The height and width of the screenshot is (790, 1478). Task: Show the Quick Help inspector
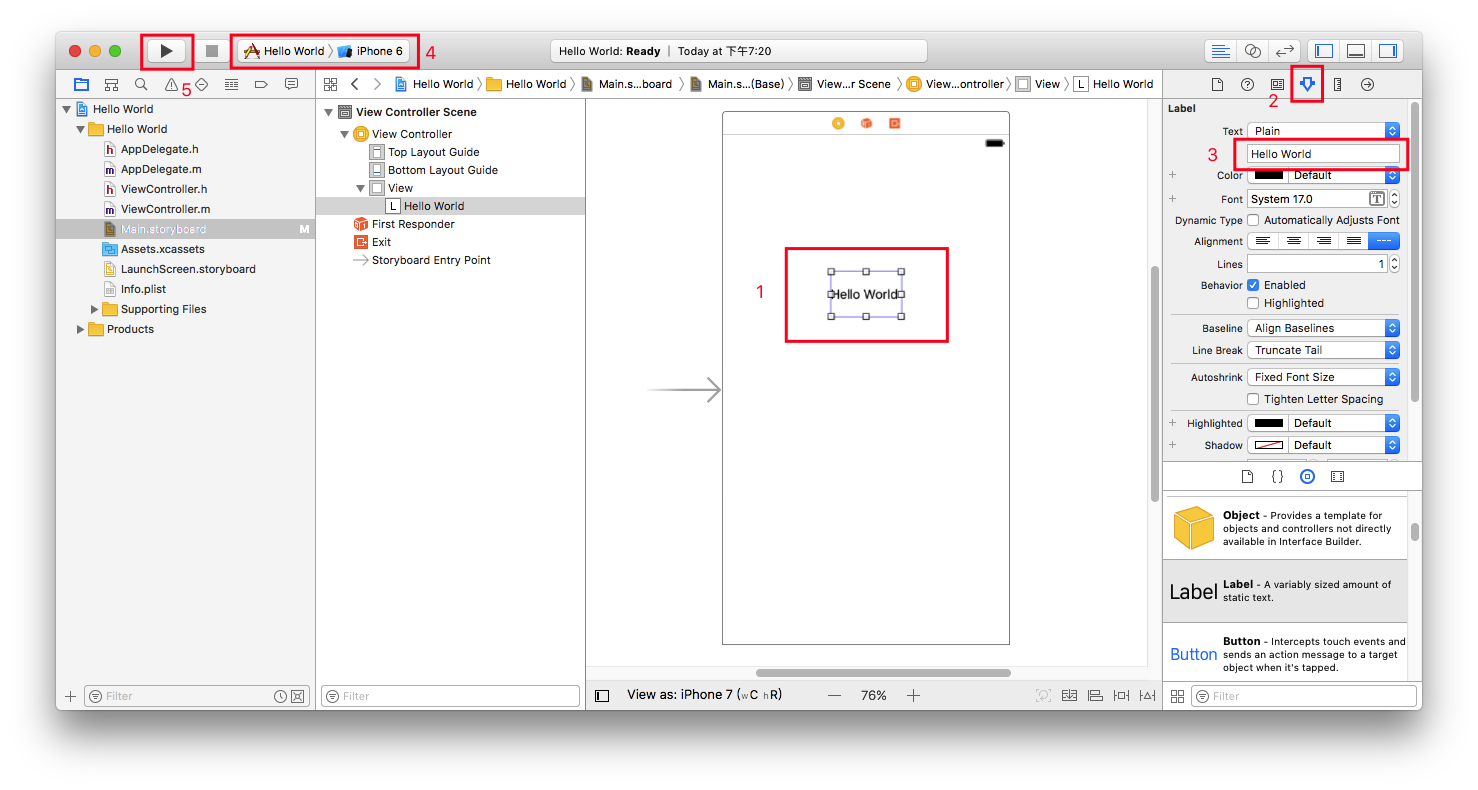[1247, 84]
